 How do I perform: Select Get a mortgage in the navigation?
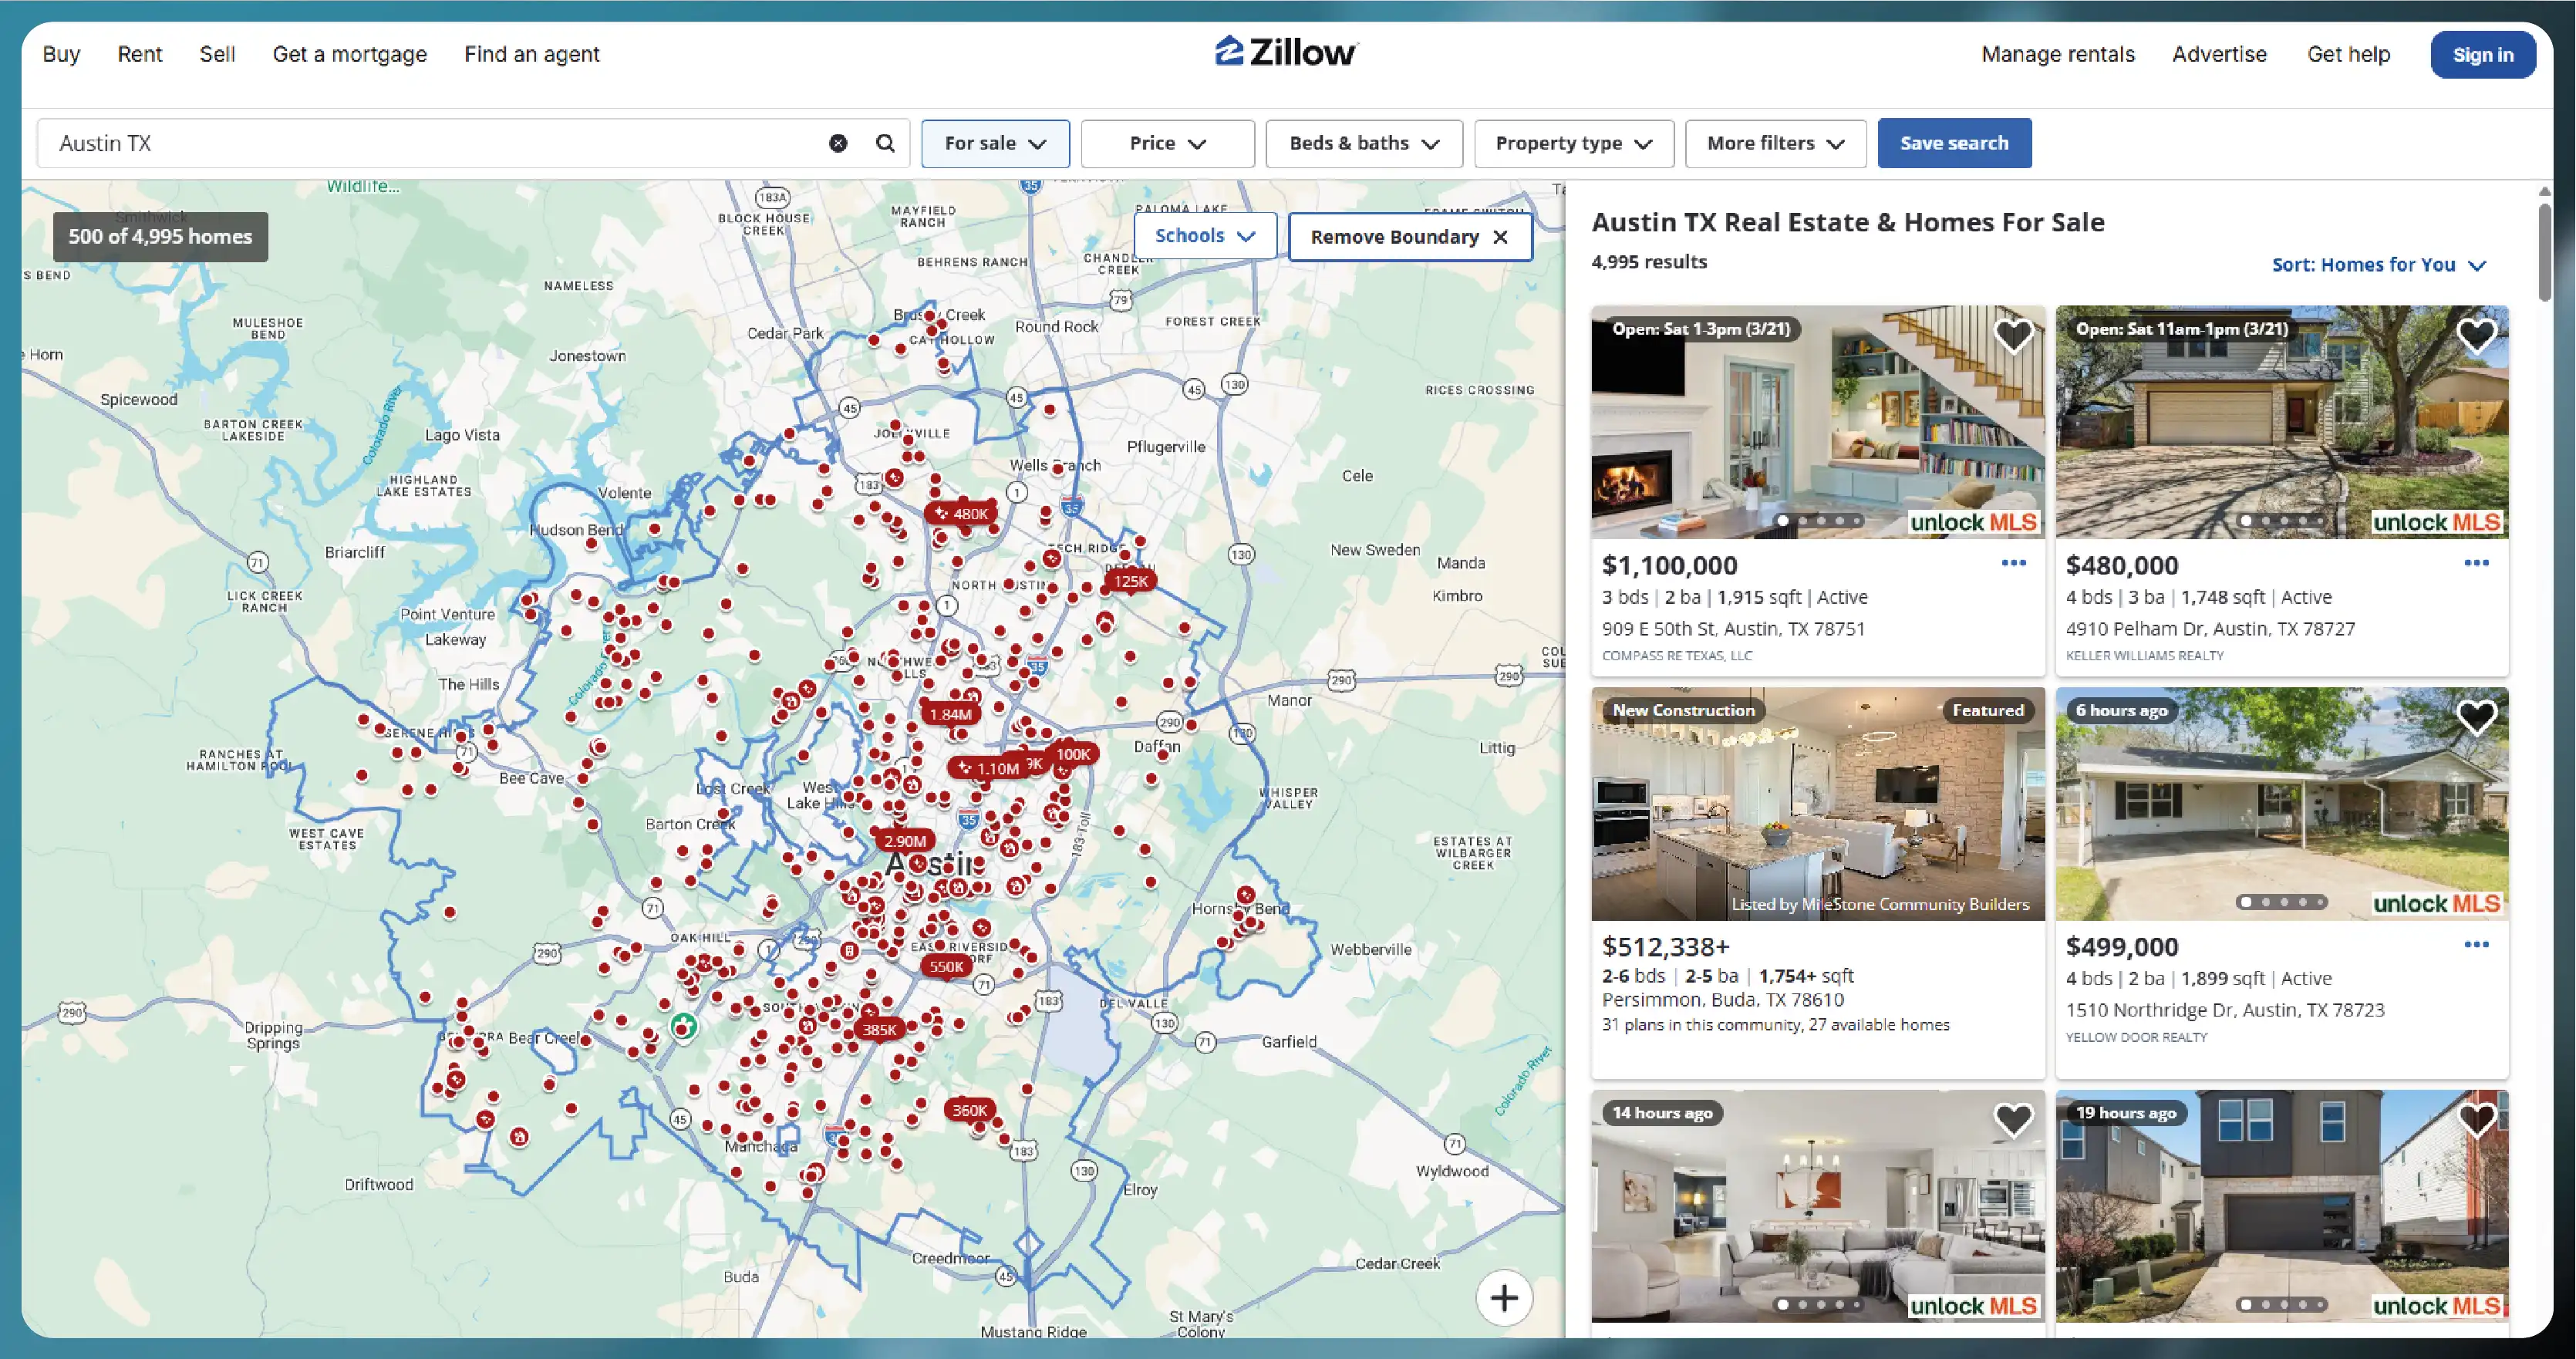[x=349, y=54]
